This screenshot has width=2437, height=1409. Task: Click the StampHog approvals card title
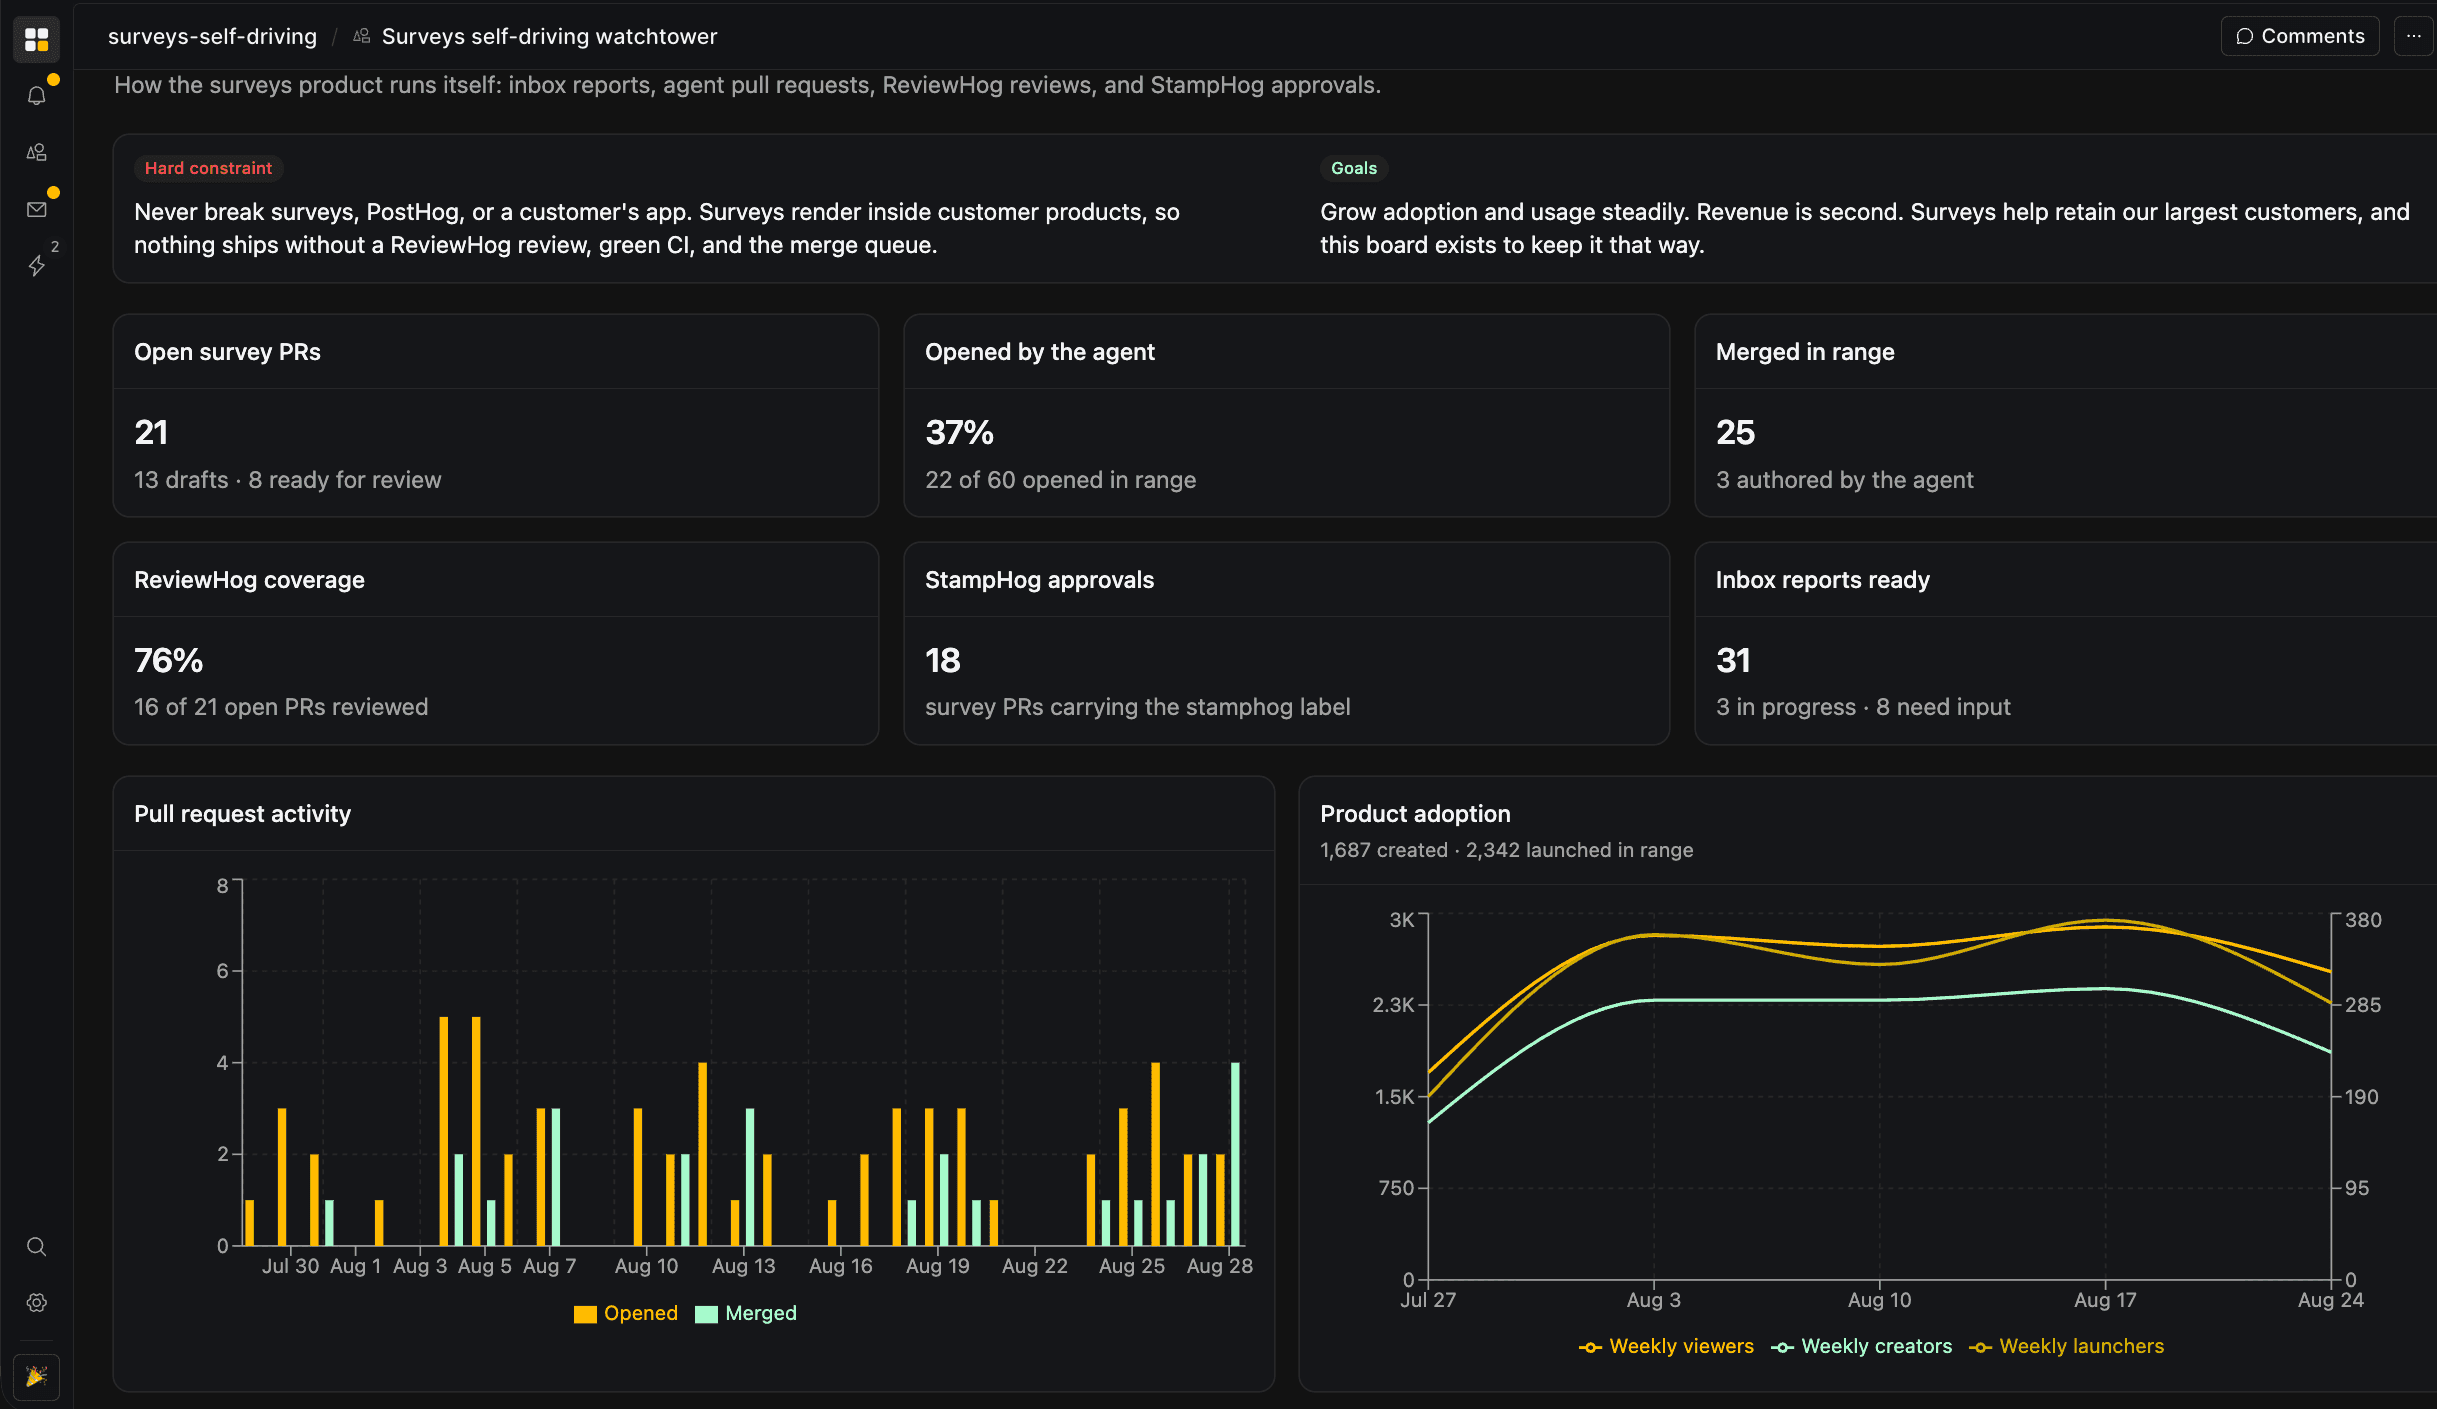[x=1039, y=580]
